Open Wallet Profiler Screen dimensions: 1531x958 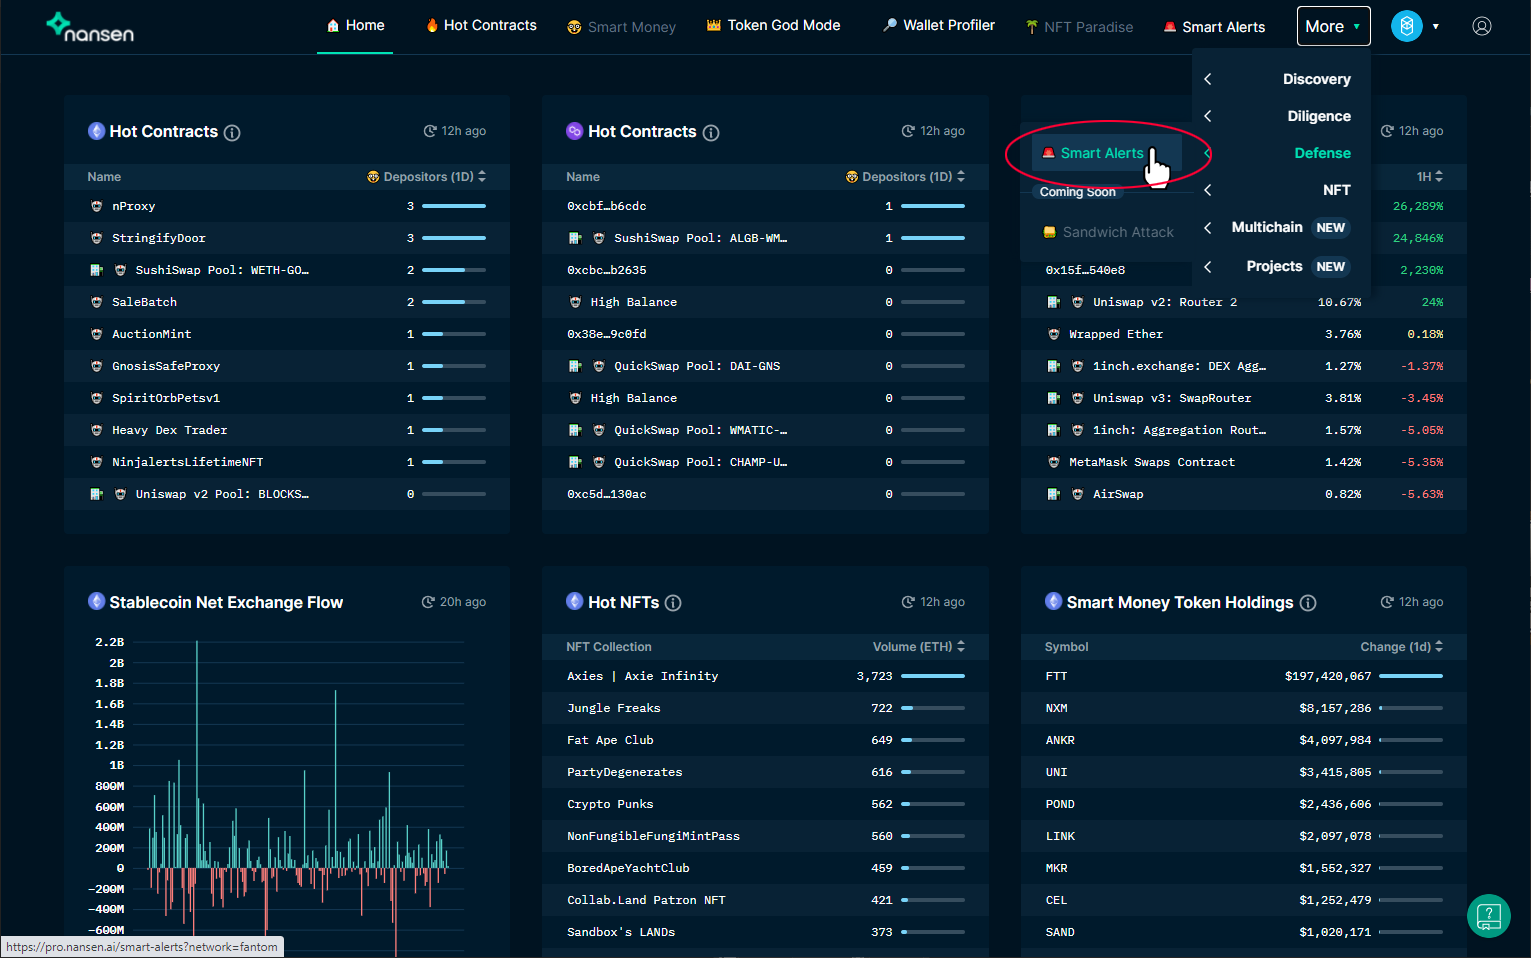pyautogui.click(x=939, y=26)
